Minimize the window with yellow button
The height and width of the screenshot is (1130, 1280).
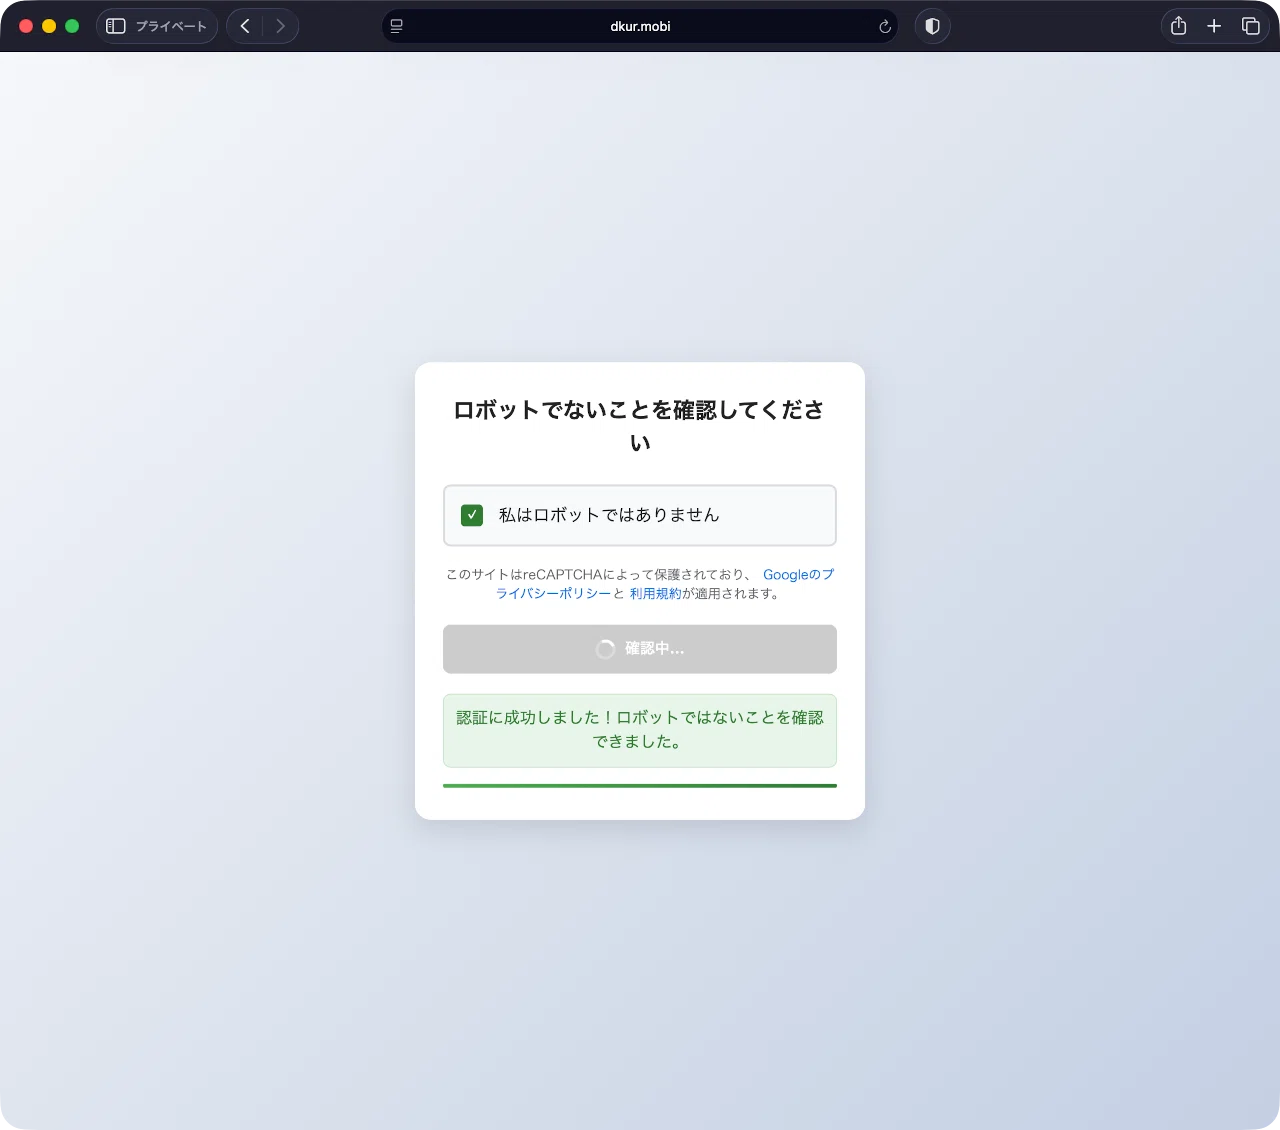pos(49,26)
